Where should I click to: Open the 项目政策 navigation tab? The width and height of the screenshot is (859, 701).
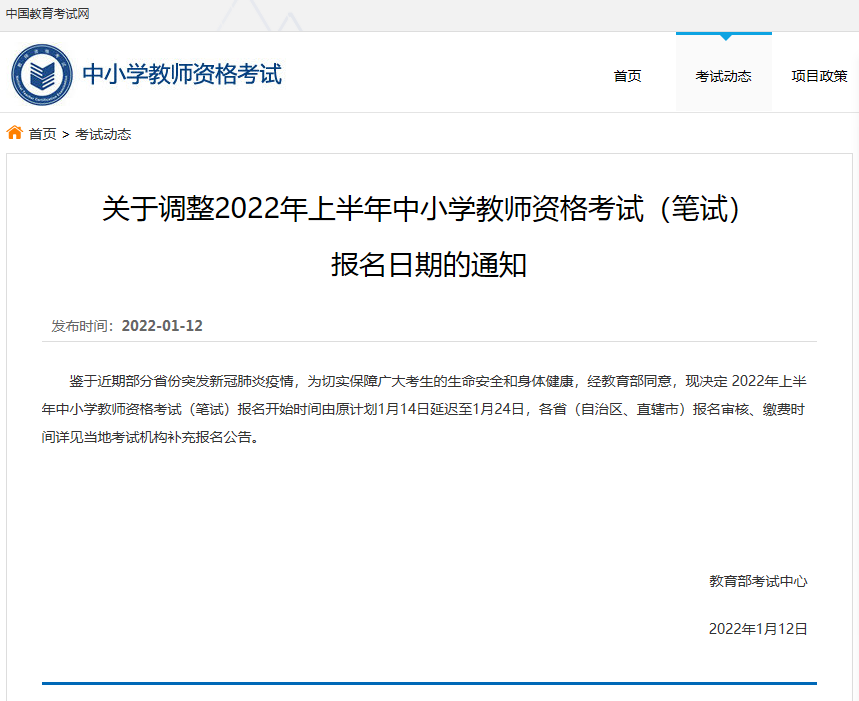[819, 76]
